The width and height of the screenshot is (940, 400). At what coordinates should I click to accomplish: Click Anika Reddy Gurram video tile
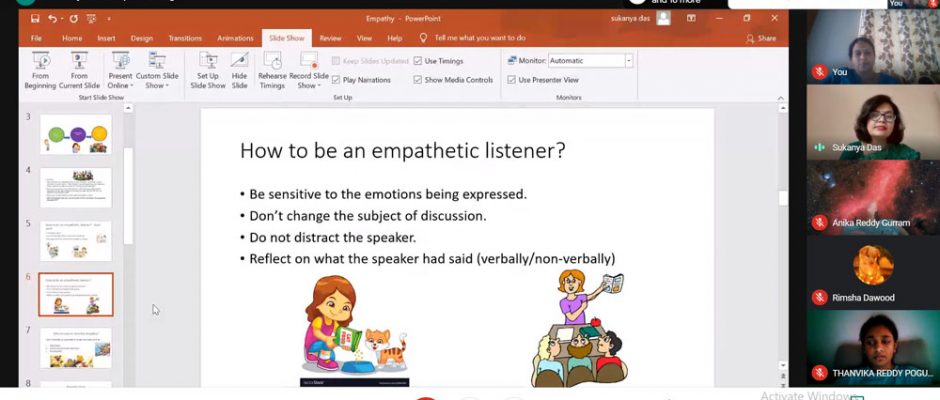tap(873, 197)
